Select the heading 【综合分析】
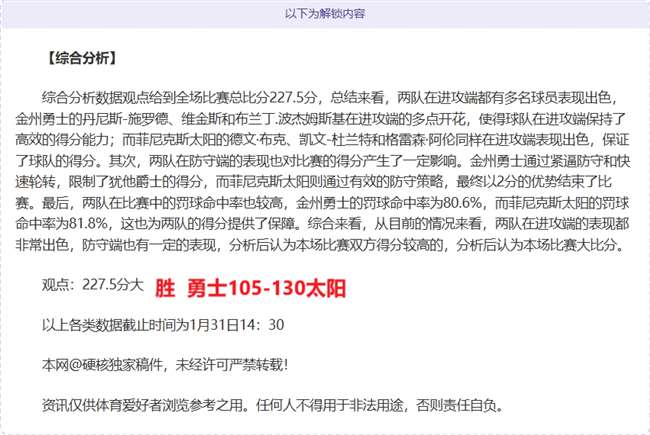Viewport: 650px width, 435px height. [x=81, y=58]
